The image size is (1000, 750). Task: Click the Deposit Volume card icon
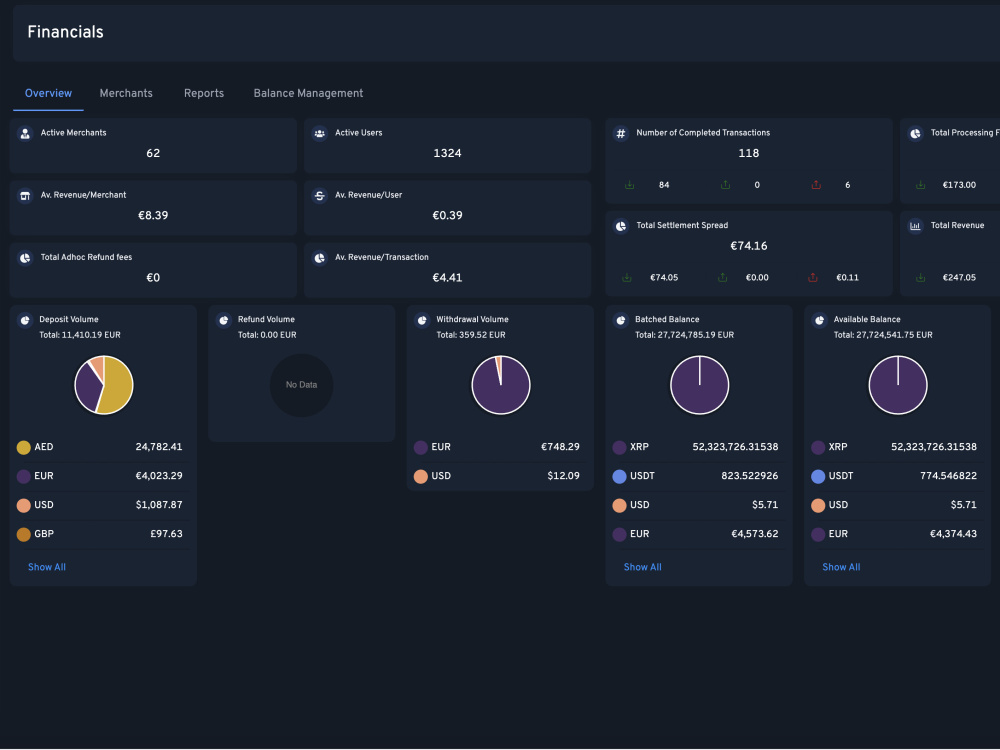tap(25, 320)
